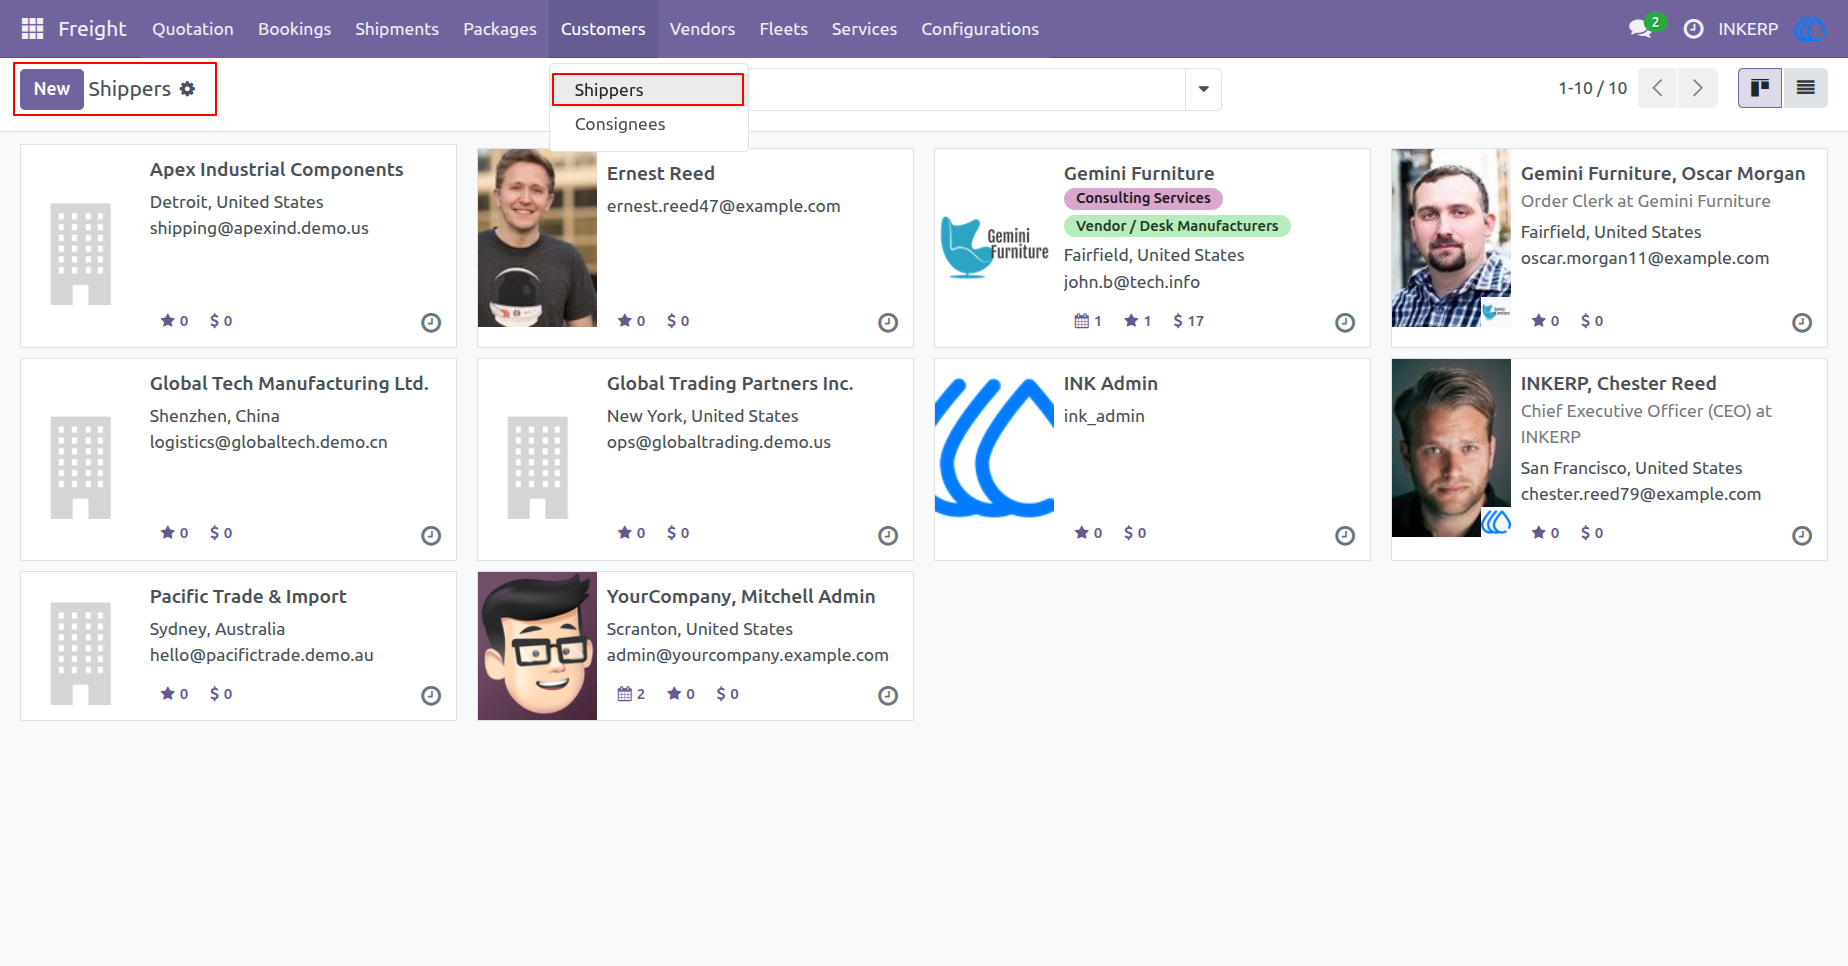The image size is (1848, 966).
Task: Open the apps grid menu icon
Action: pyautogui.click(x=32, y=29)
